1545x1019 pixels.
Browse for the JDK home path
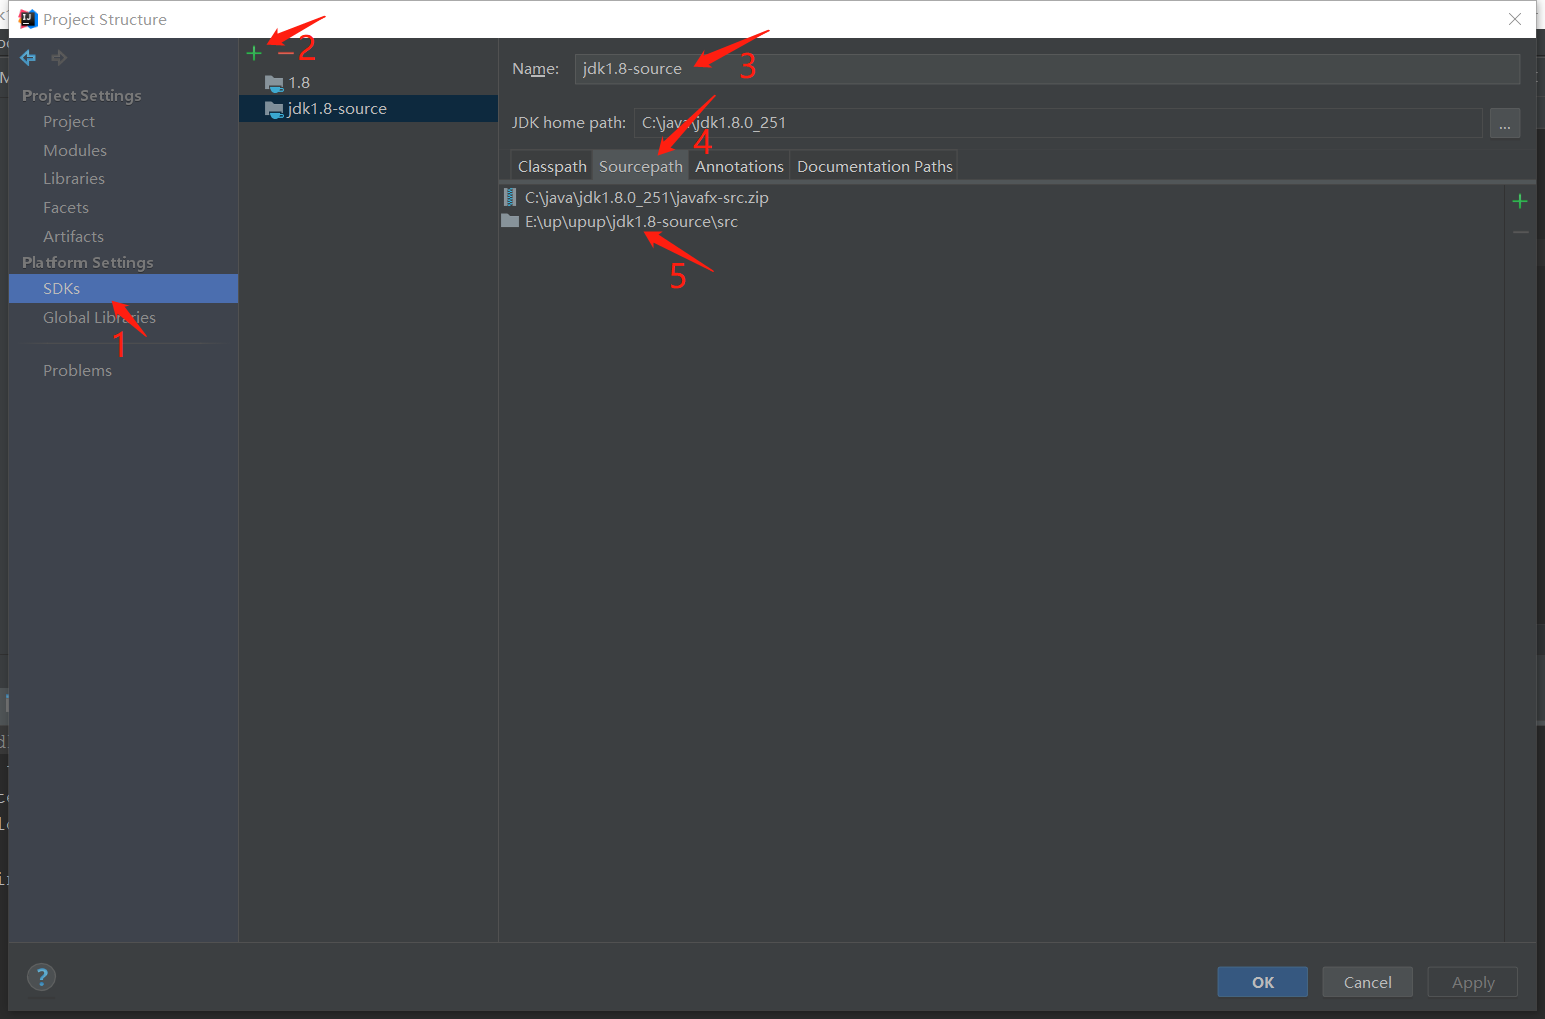[1505, 123]
